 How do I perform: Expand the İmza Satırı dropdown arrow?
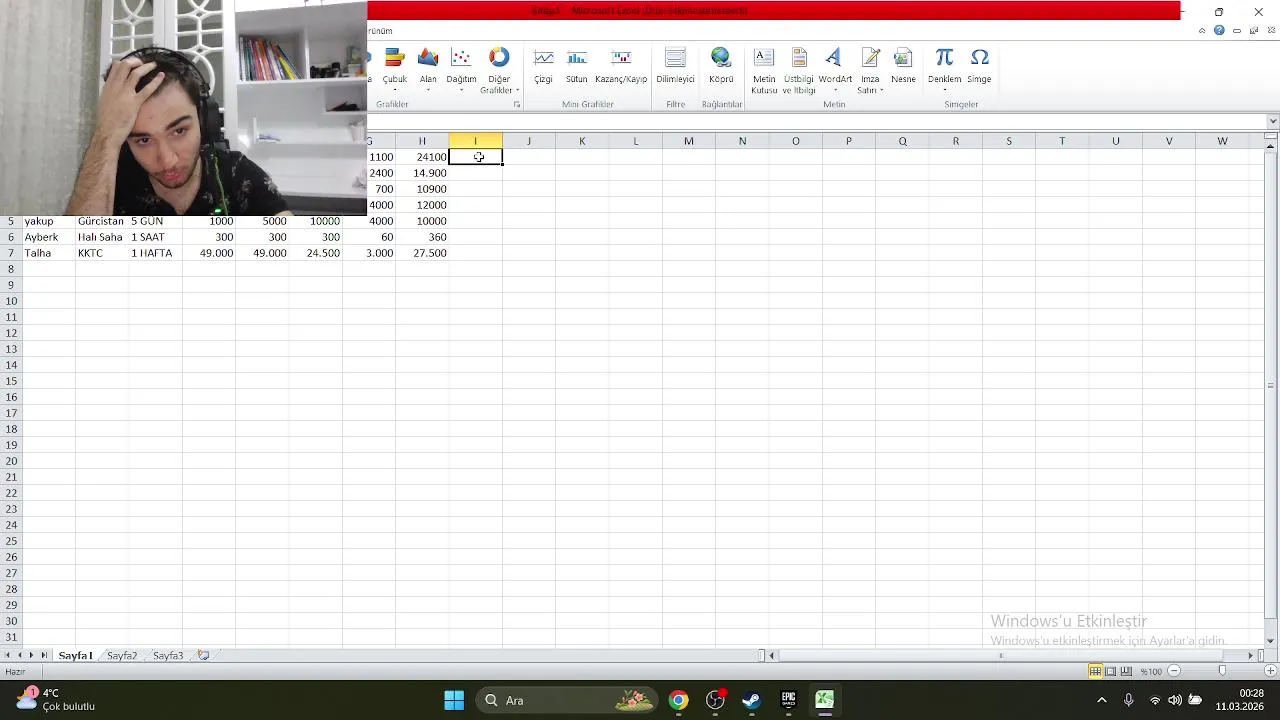881,91
